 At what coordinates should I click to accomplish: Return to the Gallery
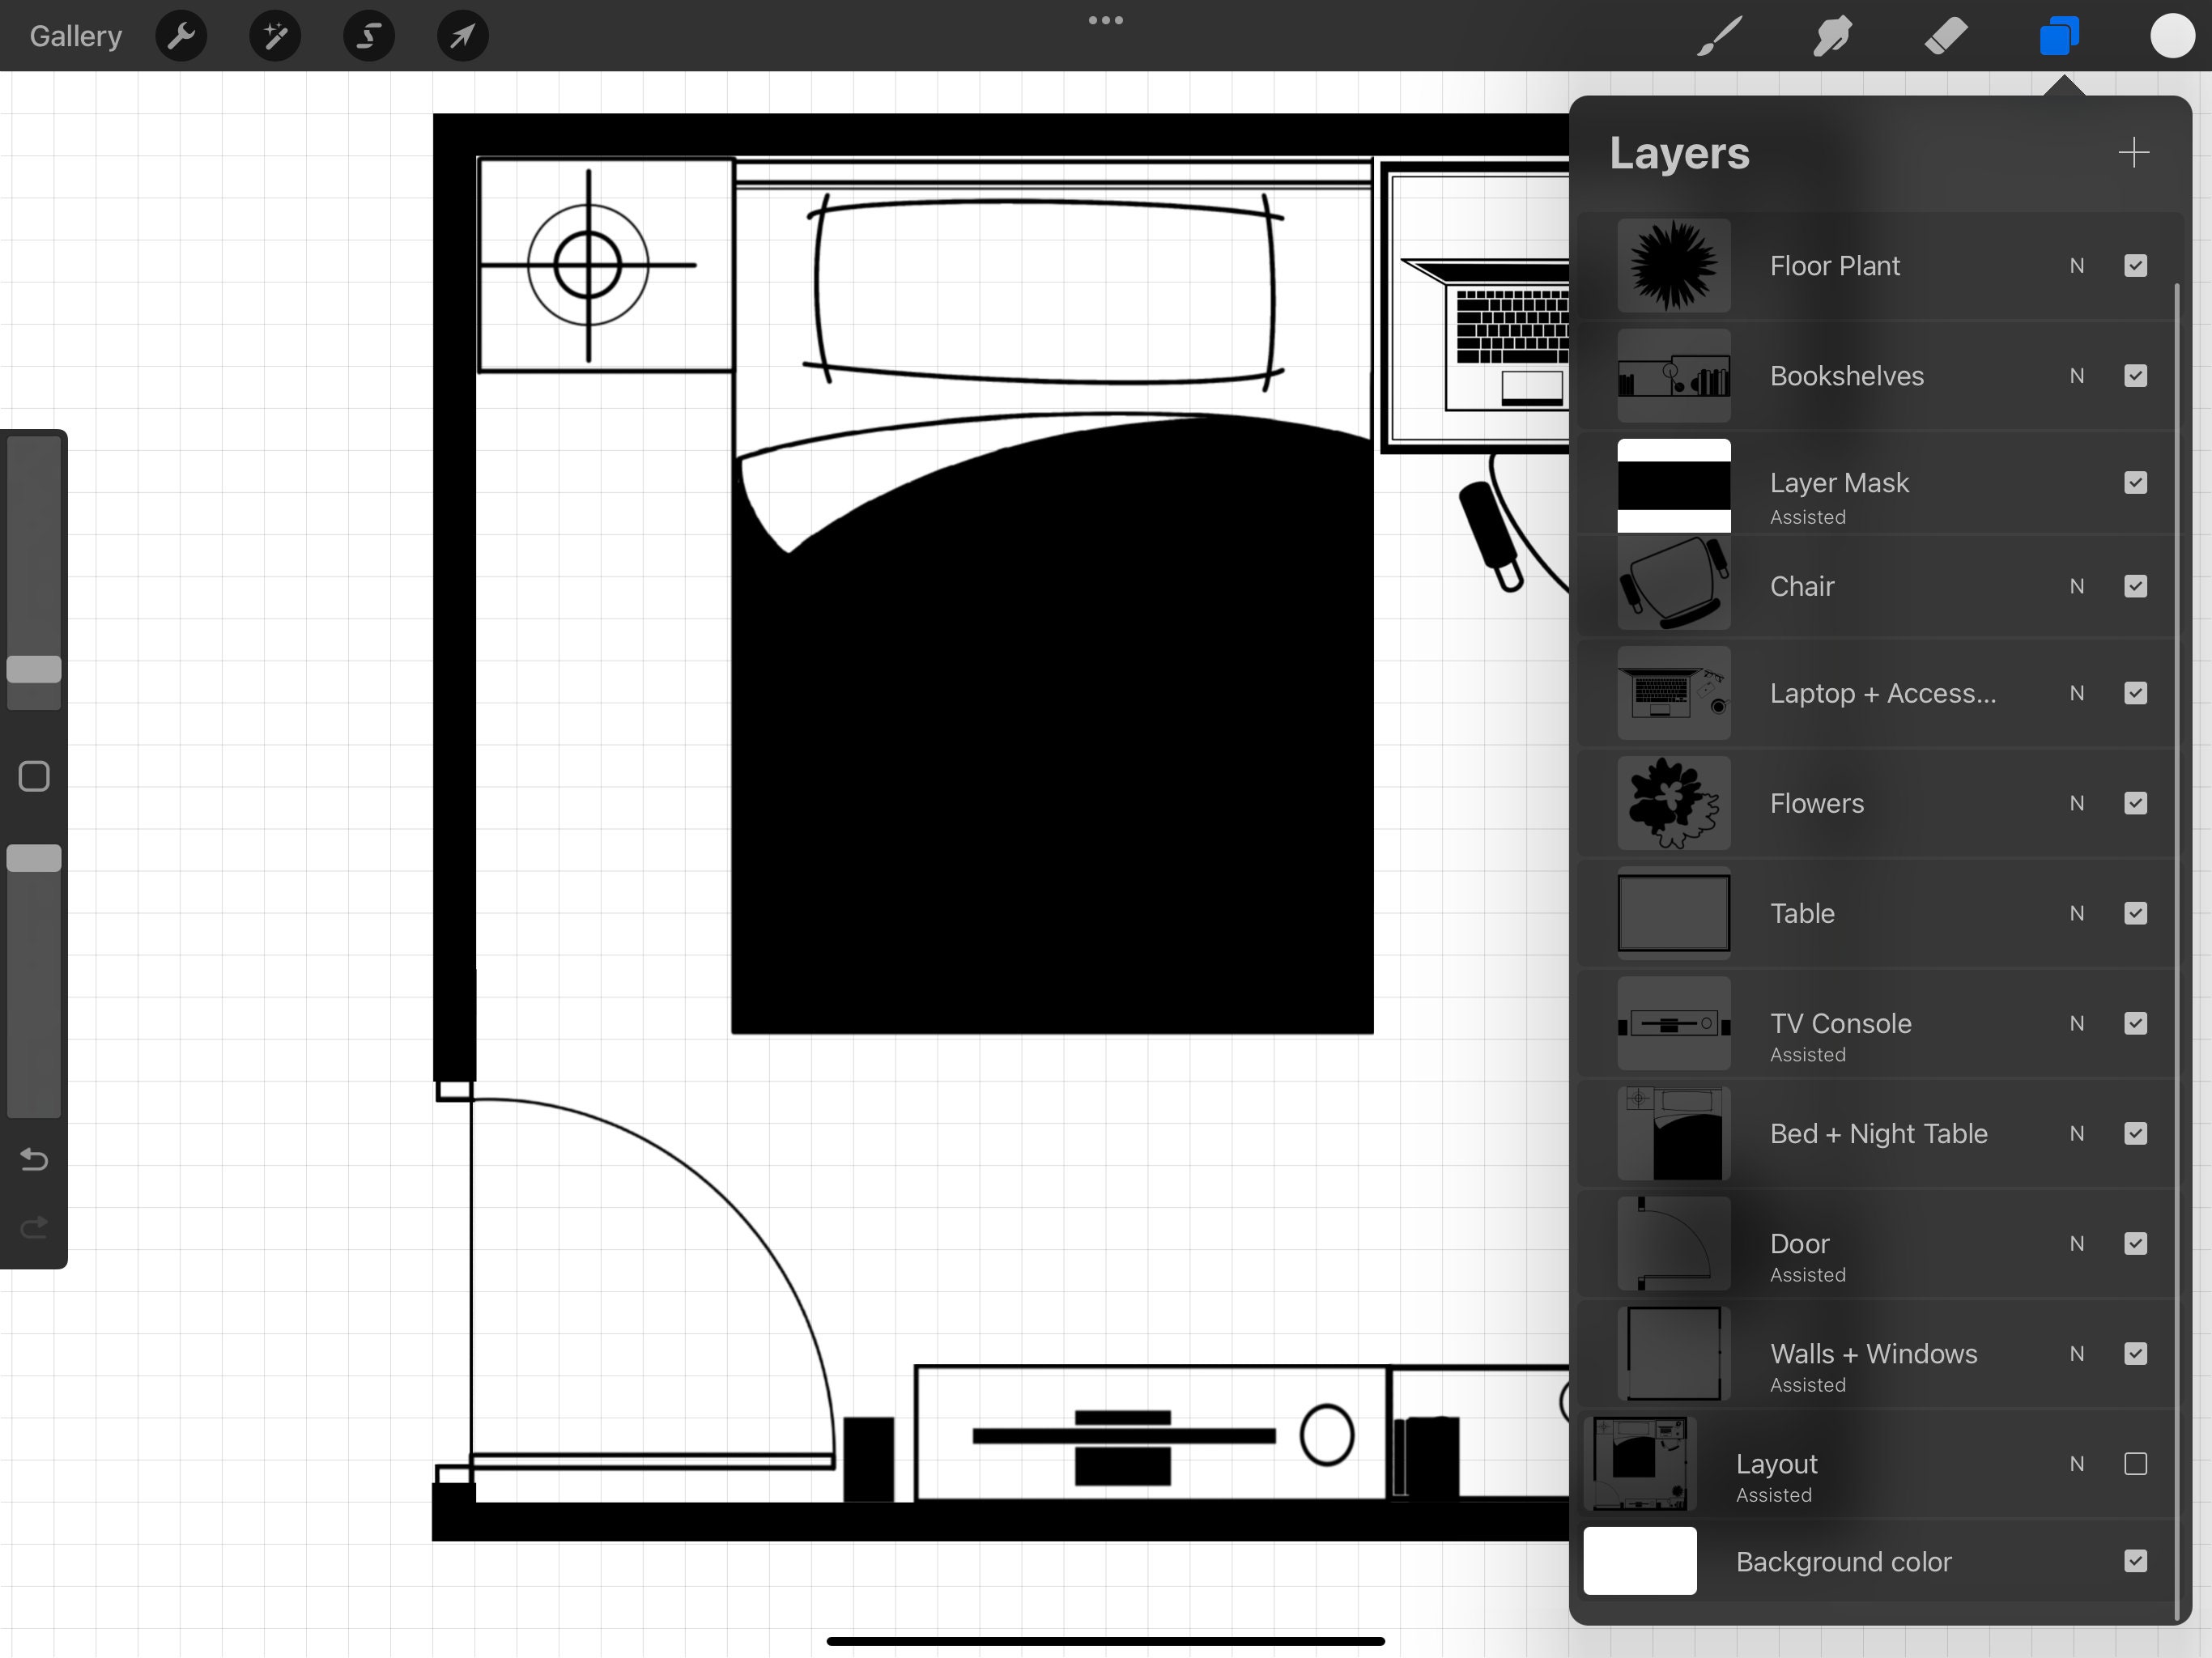74,35
